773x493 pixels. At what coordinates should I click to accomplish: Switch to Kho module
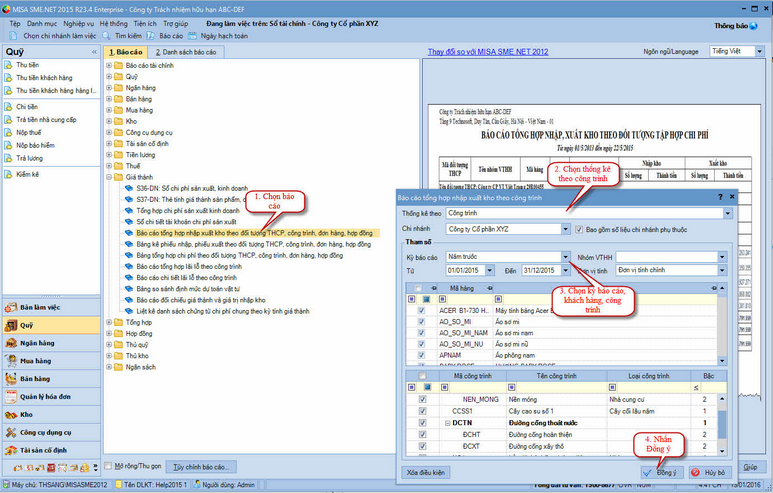(x=51, y=415)
